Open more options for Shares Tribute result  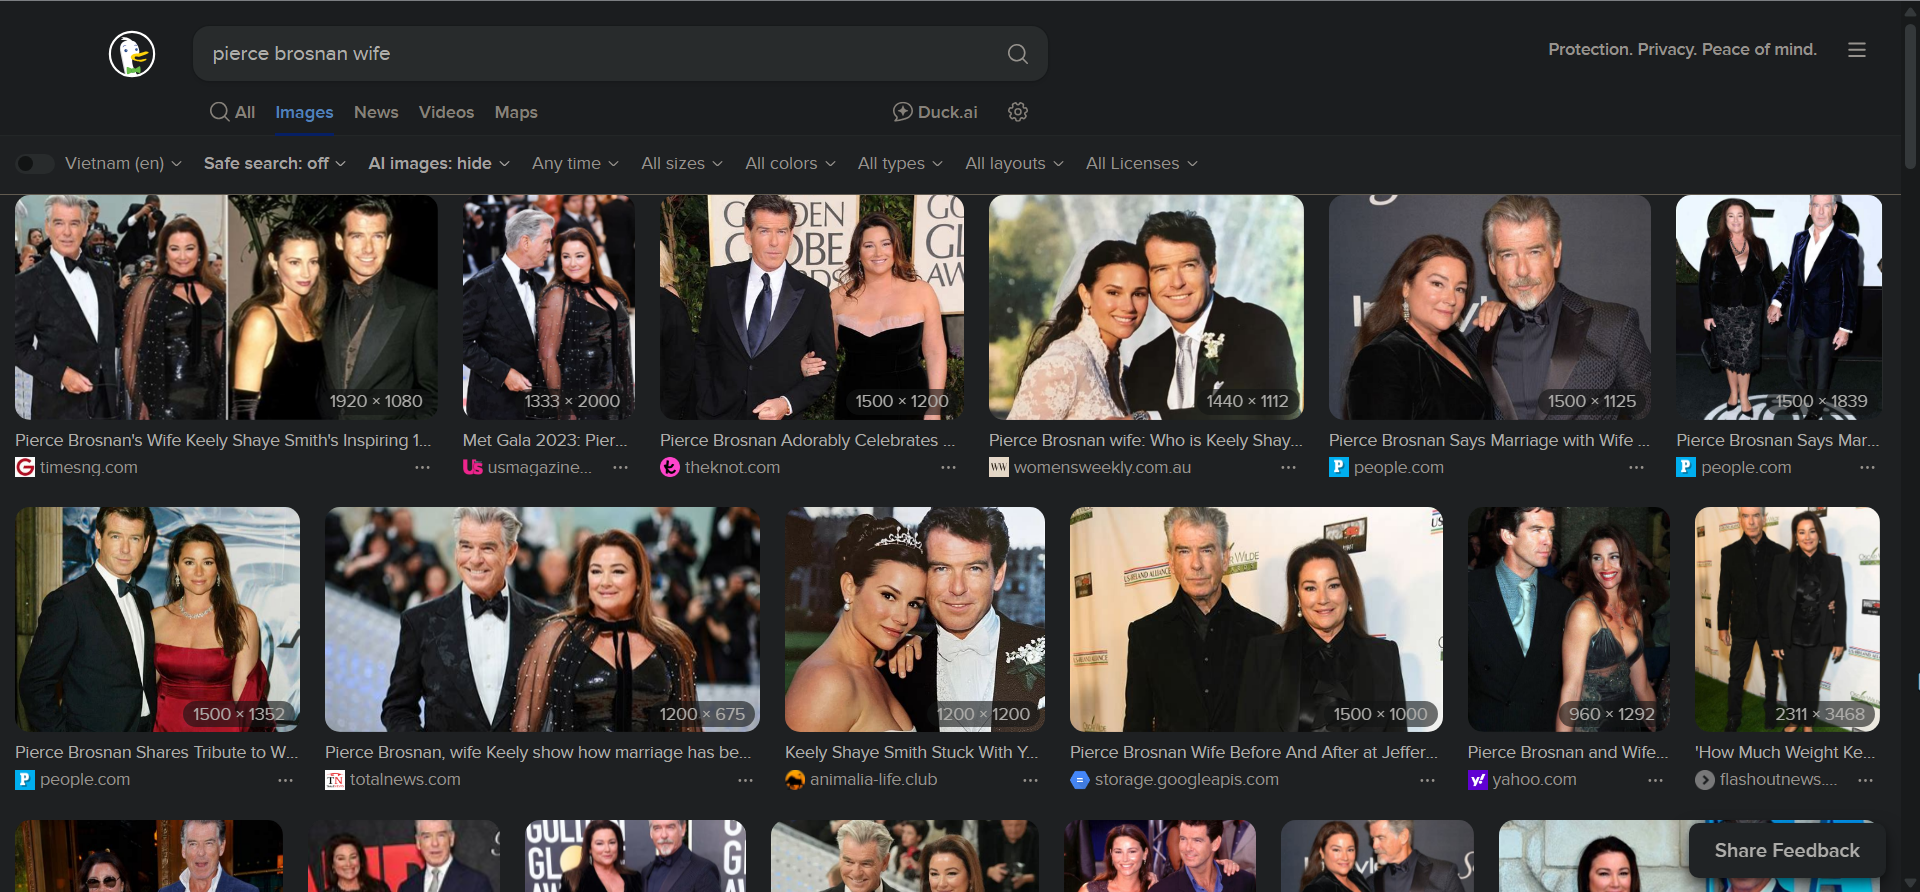[x=285, y=780]
